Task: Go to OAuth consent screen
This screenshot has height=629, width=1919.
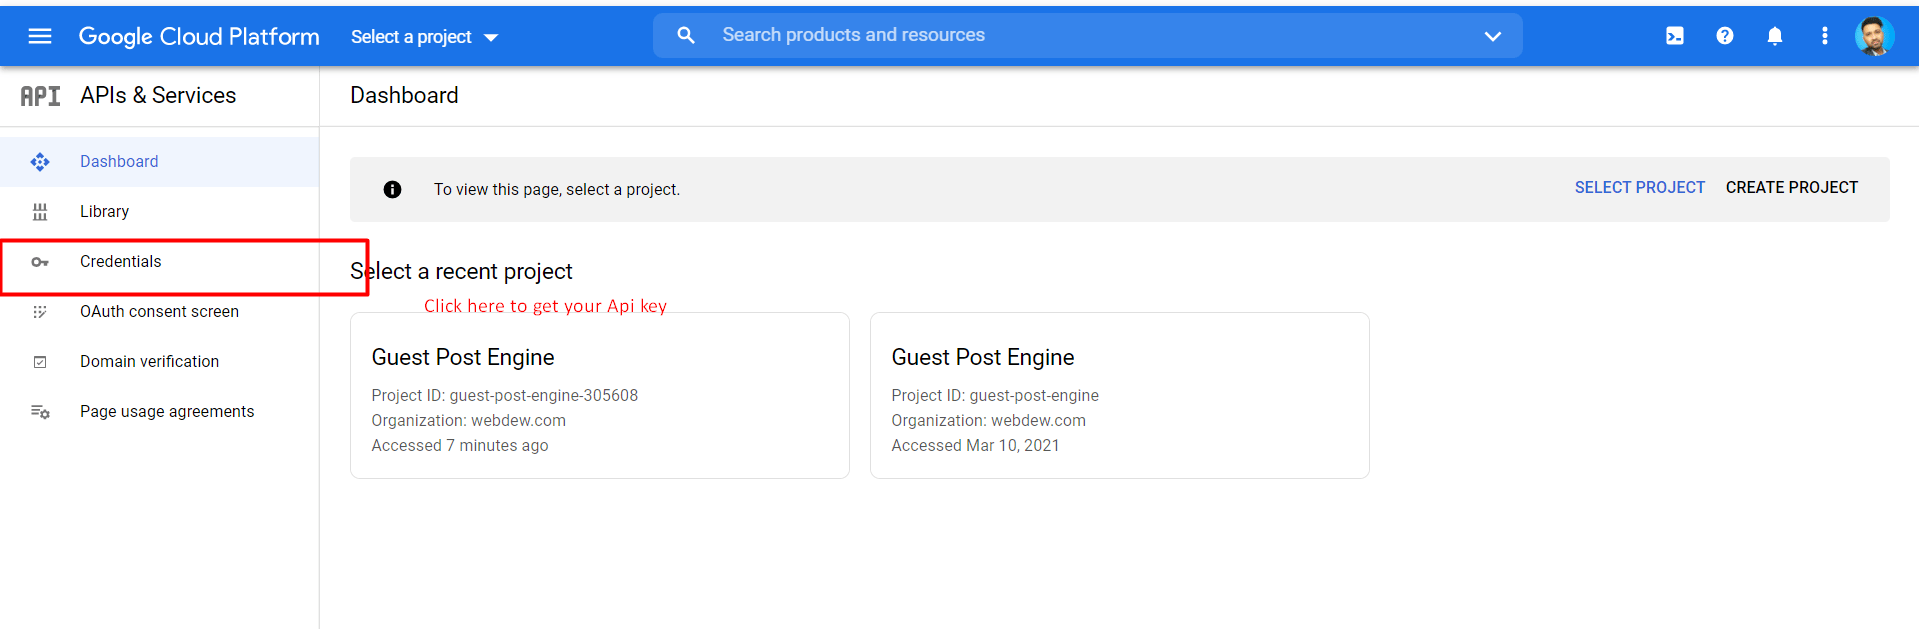Action: (x=159, y=312)
